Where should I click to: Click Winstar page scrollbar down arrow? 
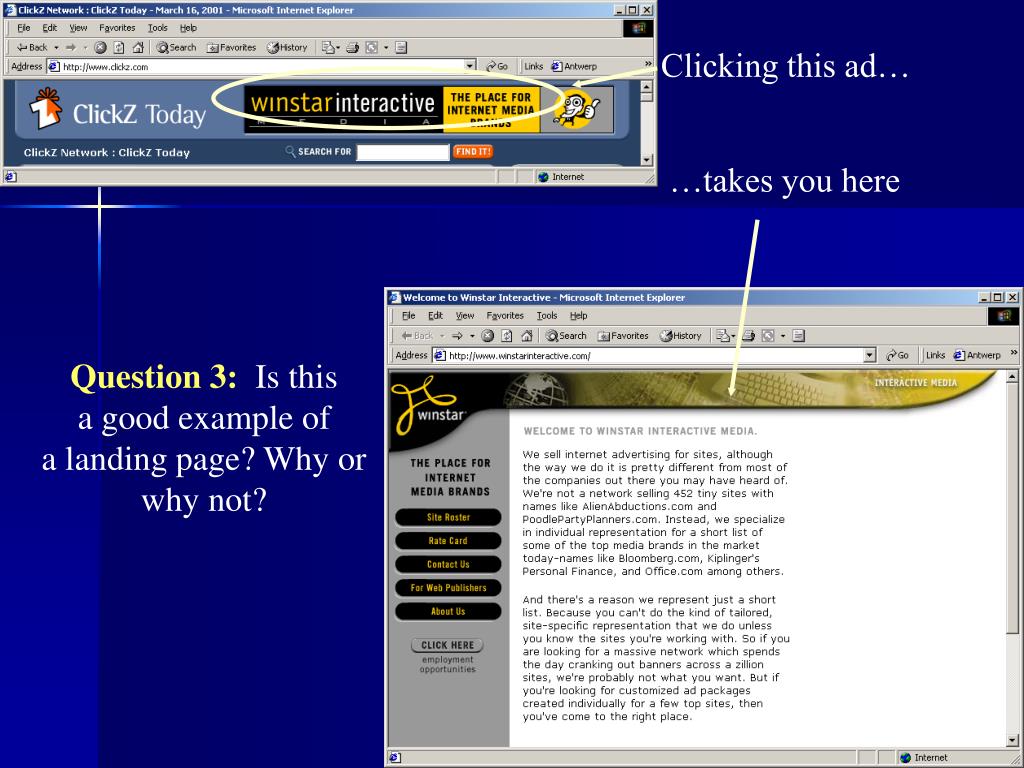pyautogui.click(x=1012, y=741)
